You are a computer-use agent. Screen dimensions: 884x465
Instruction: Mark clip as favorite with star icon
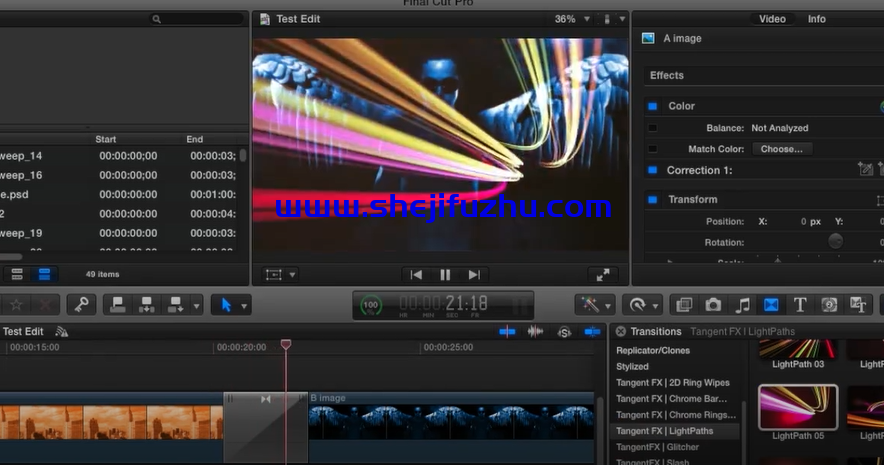pyautogui.click(x=16, y=305)
